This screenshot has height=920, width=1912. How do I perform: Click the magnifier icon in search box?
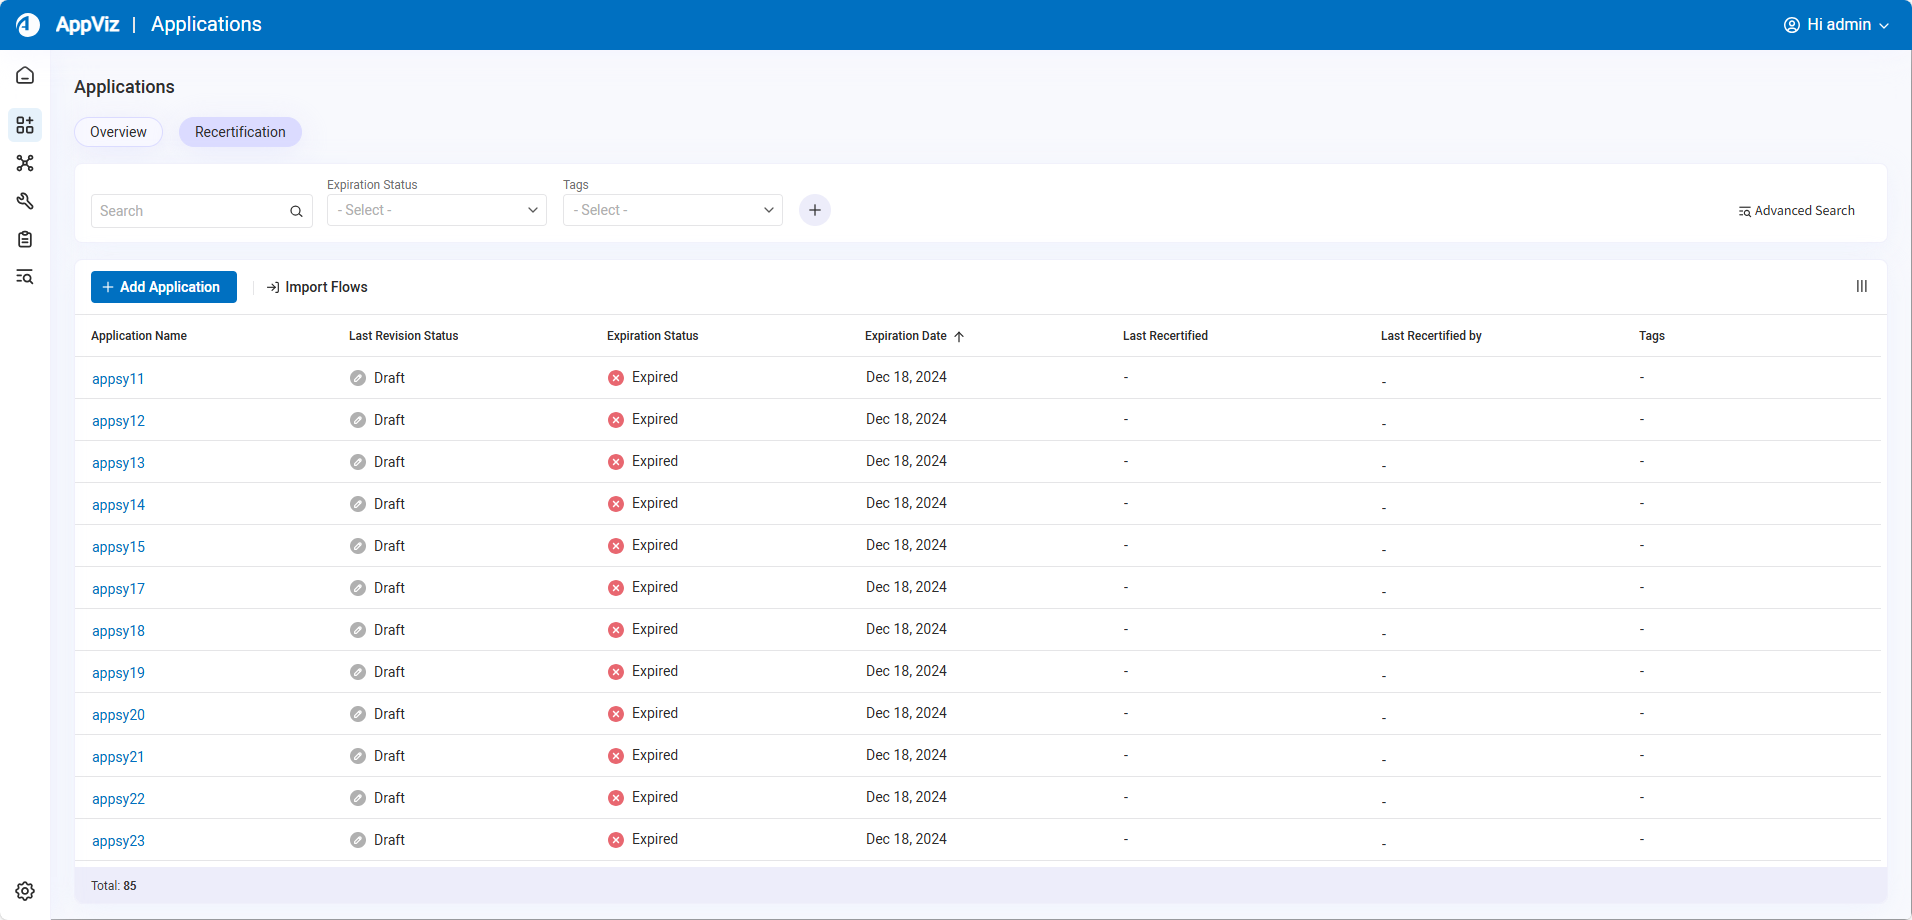click(x=296, y=211)
